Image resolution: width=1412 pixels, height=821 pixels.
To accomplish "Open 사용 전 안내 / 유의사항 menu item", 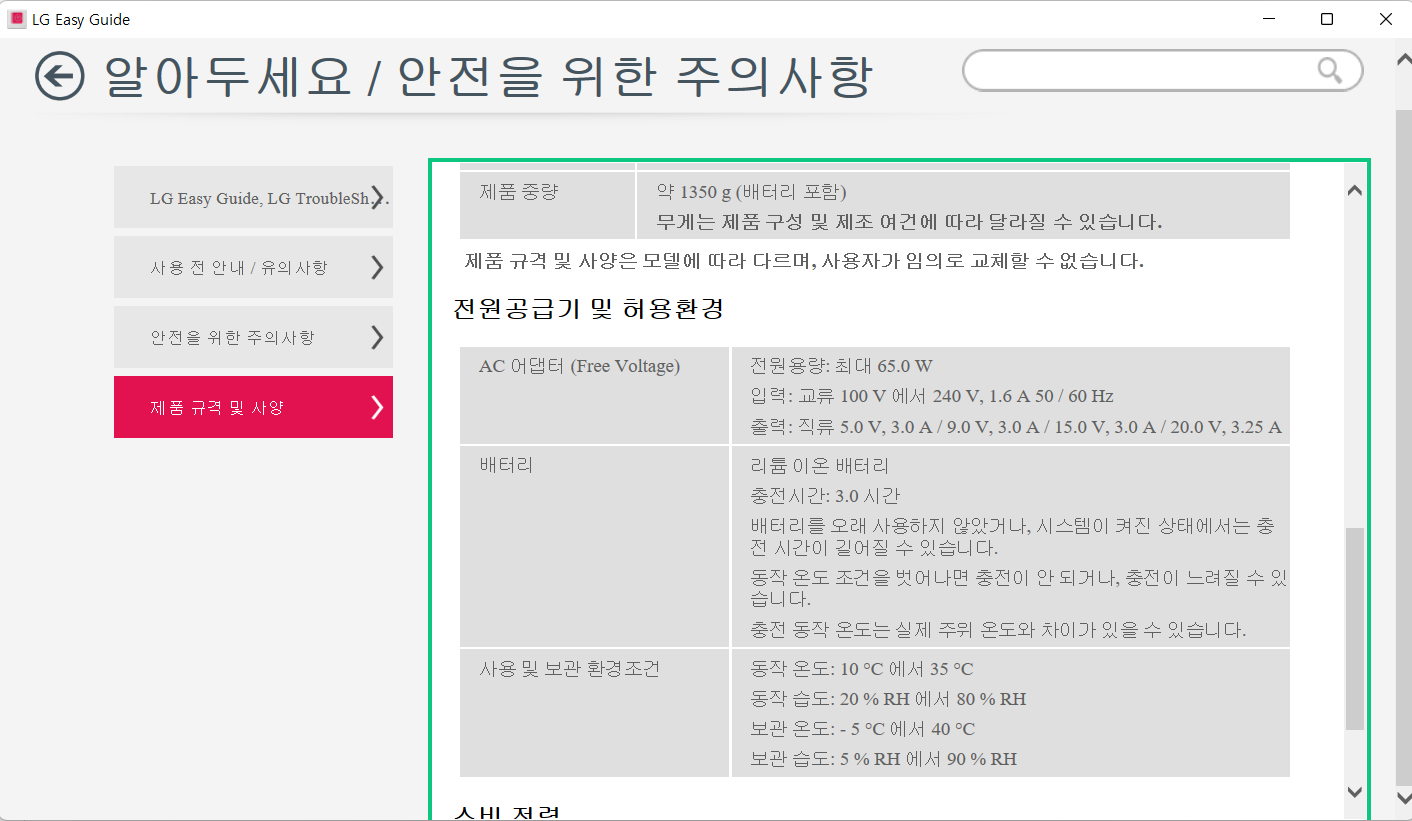I will tap(253, 267).
